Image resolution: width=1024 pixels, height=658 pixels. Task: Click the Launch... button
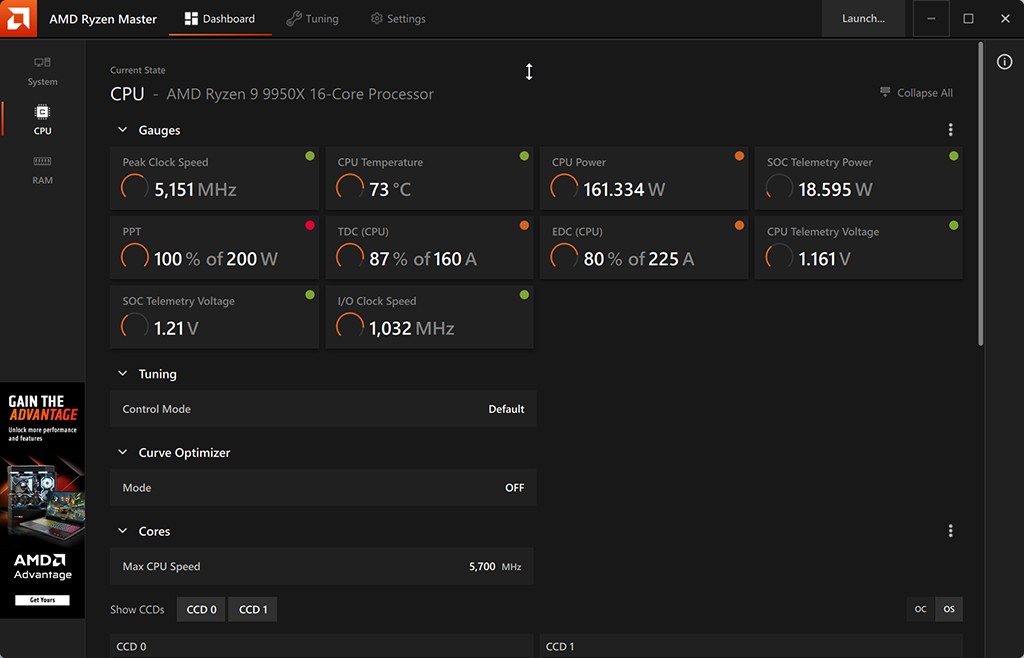[x=863, y=18]
